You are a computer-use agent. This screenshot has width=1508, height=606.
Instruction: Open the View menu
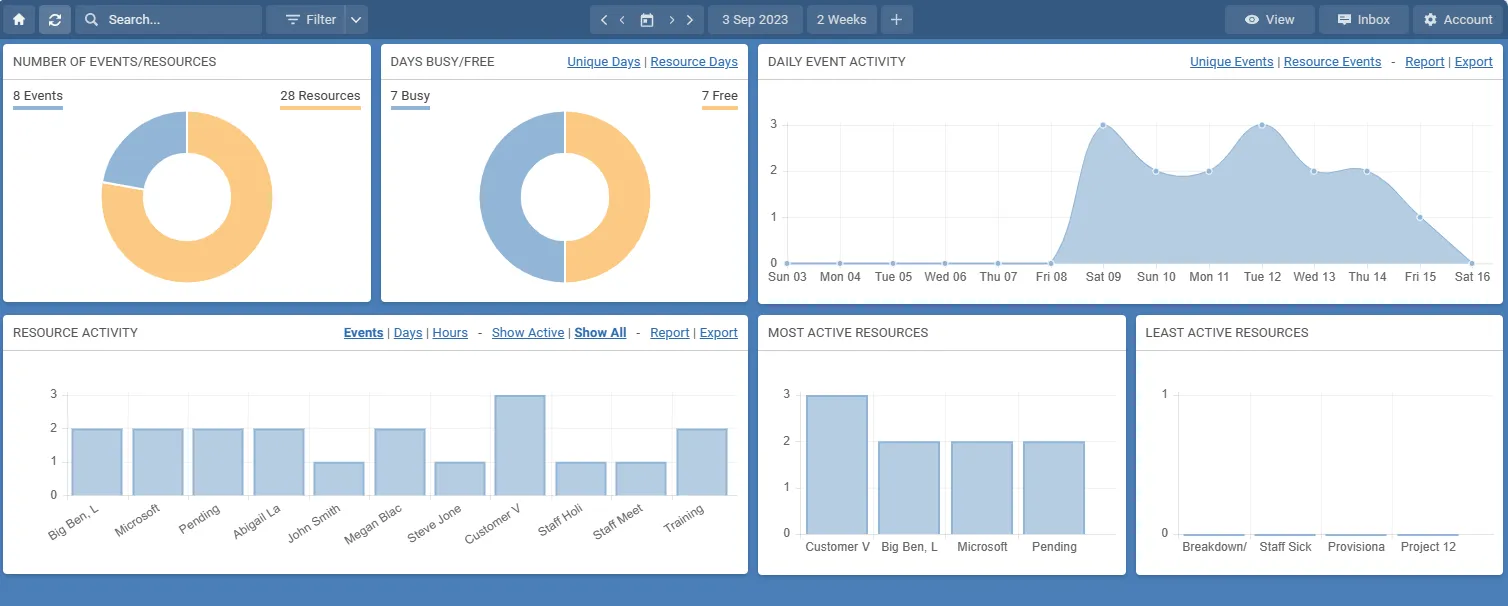tap(1269, 20)
